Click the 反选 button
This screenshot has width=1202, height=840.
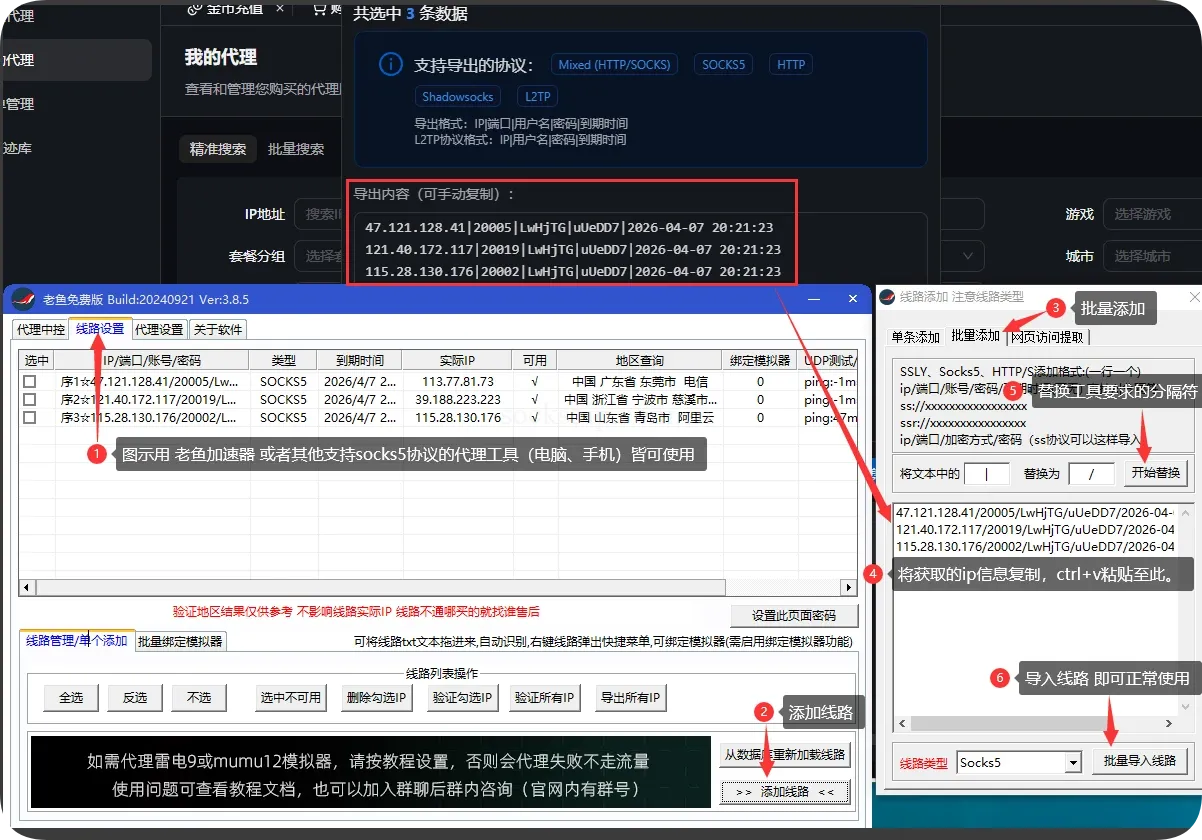tap(135, 698)
